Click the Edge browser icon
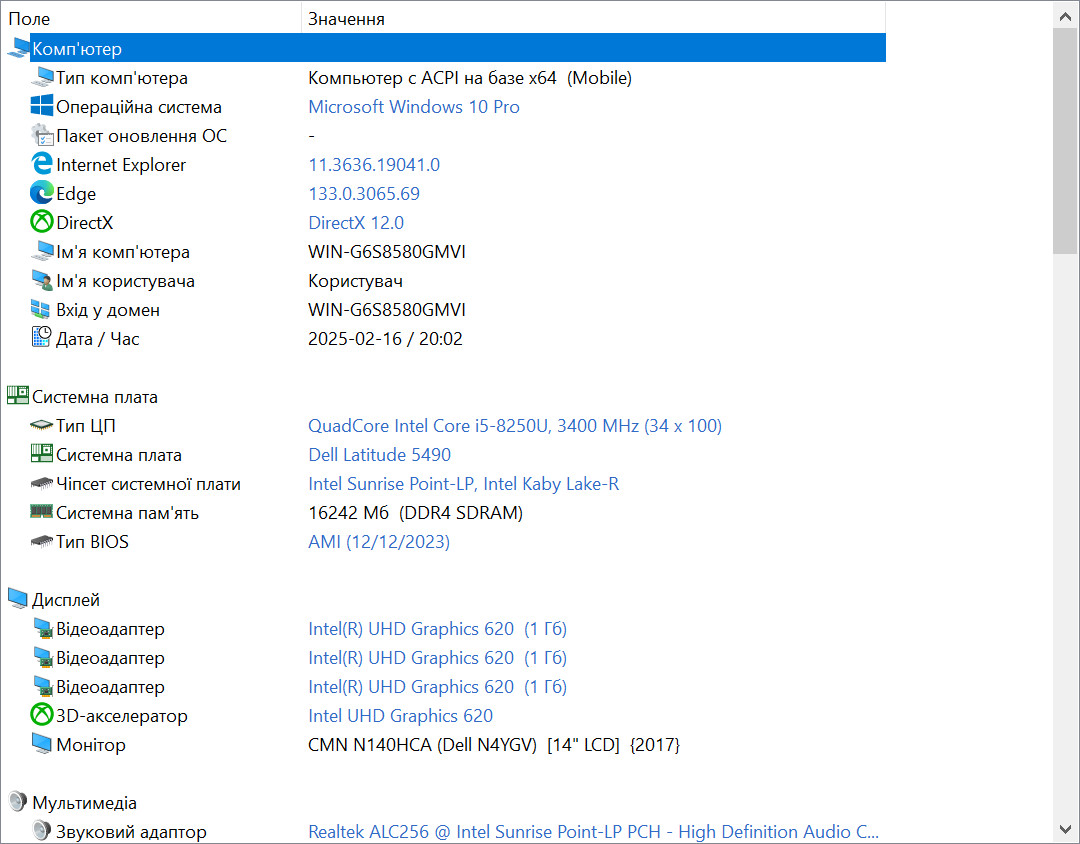 [x=42, y=193]
